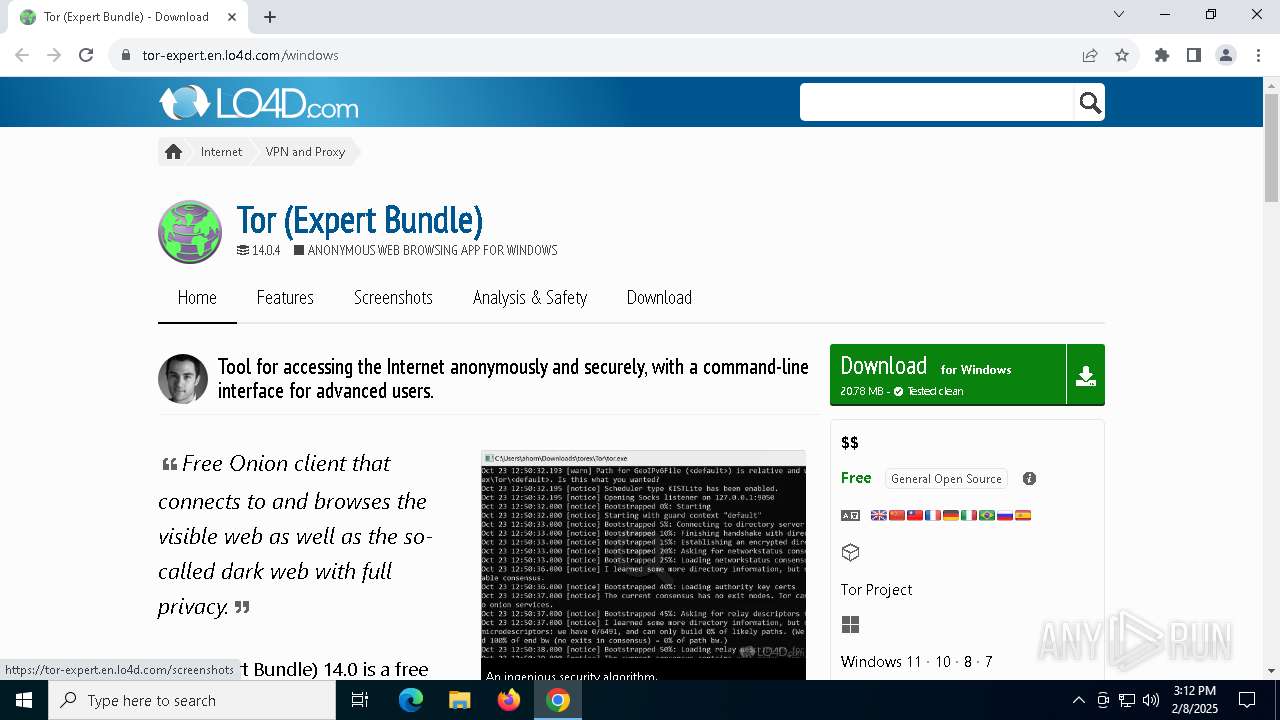Image resolution: width=1280 pixels, height=720 pixels.
Task: Select the Italian flag
Action: [969, 515]
